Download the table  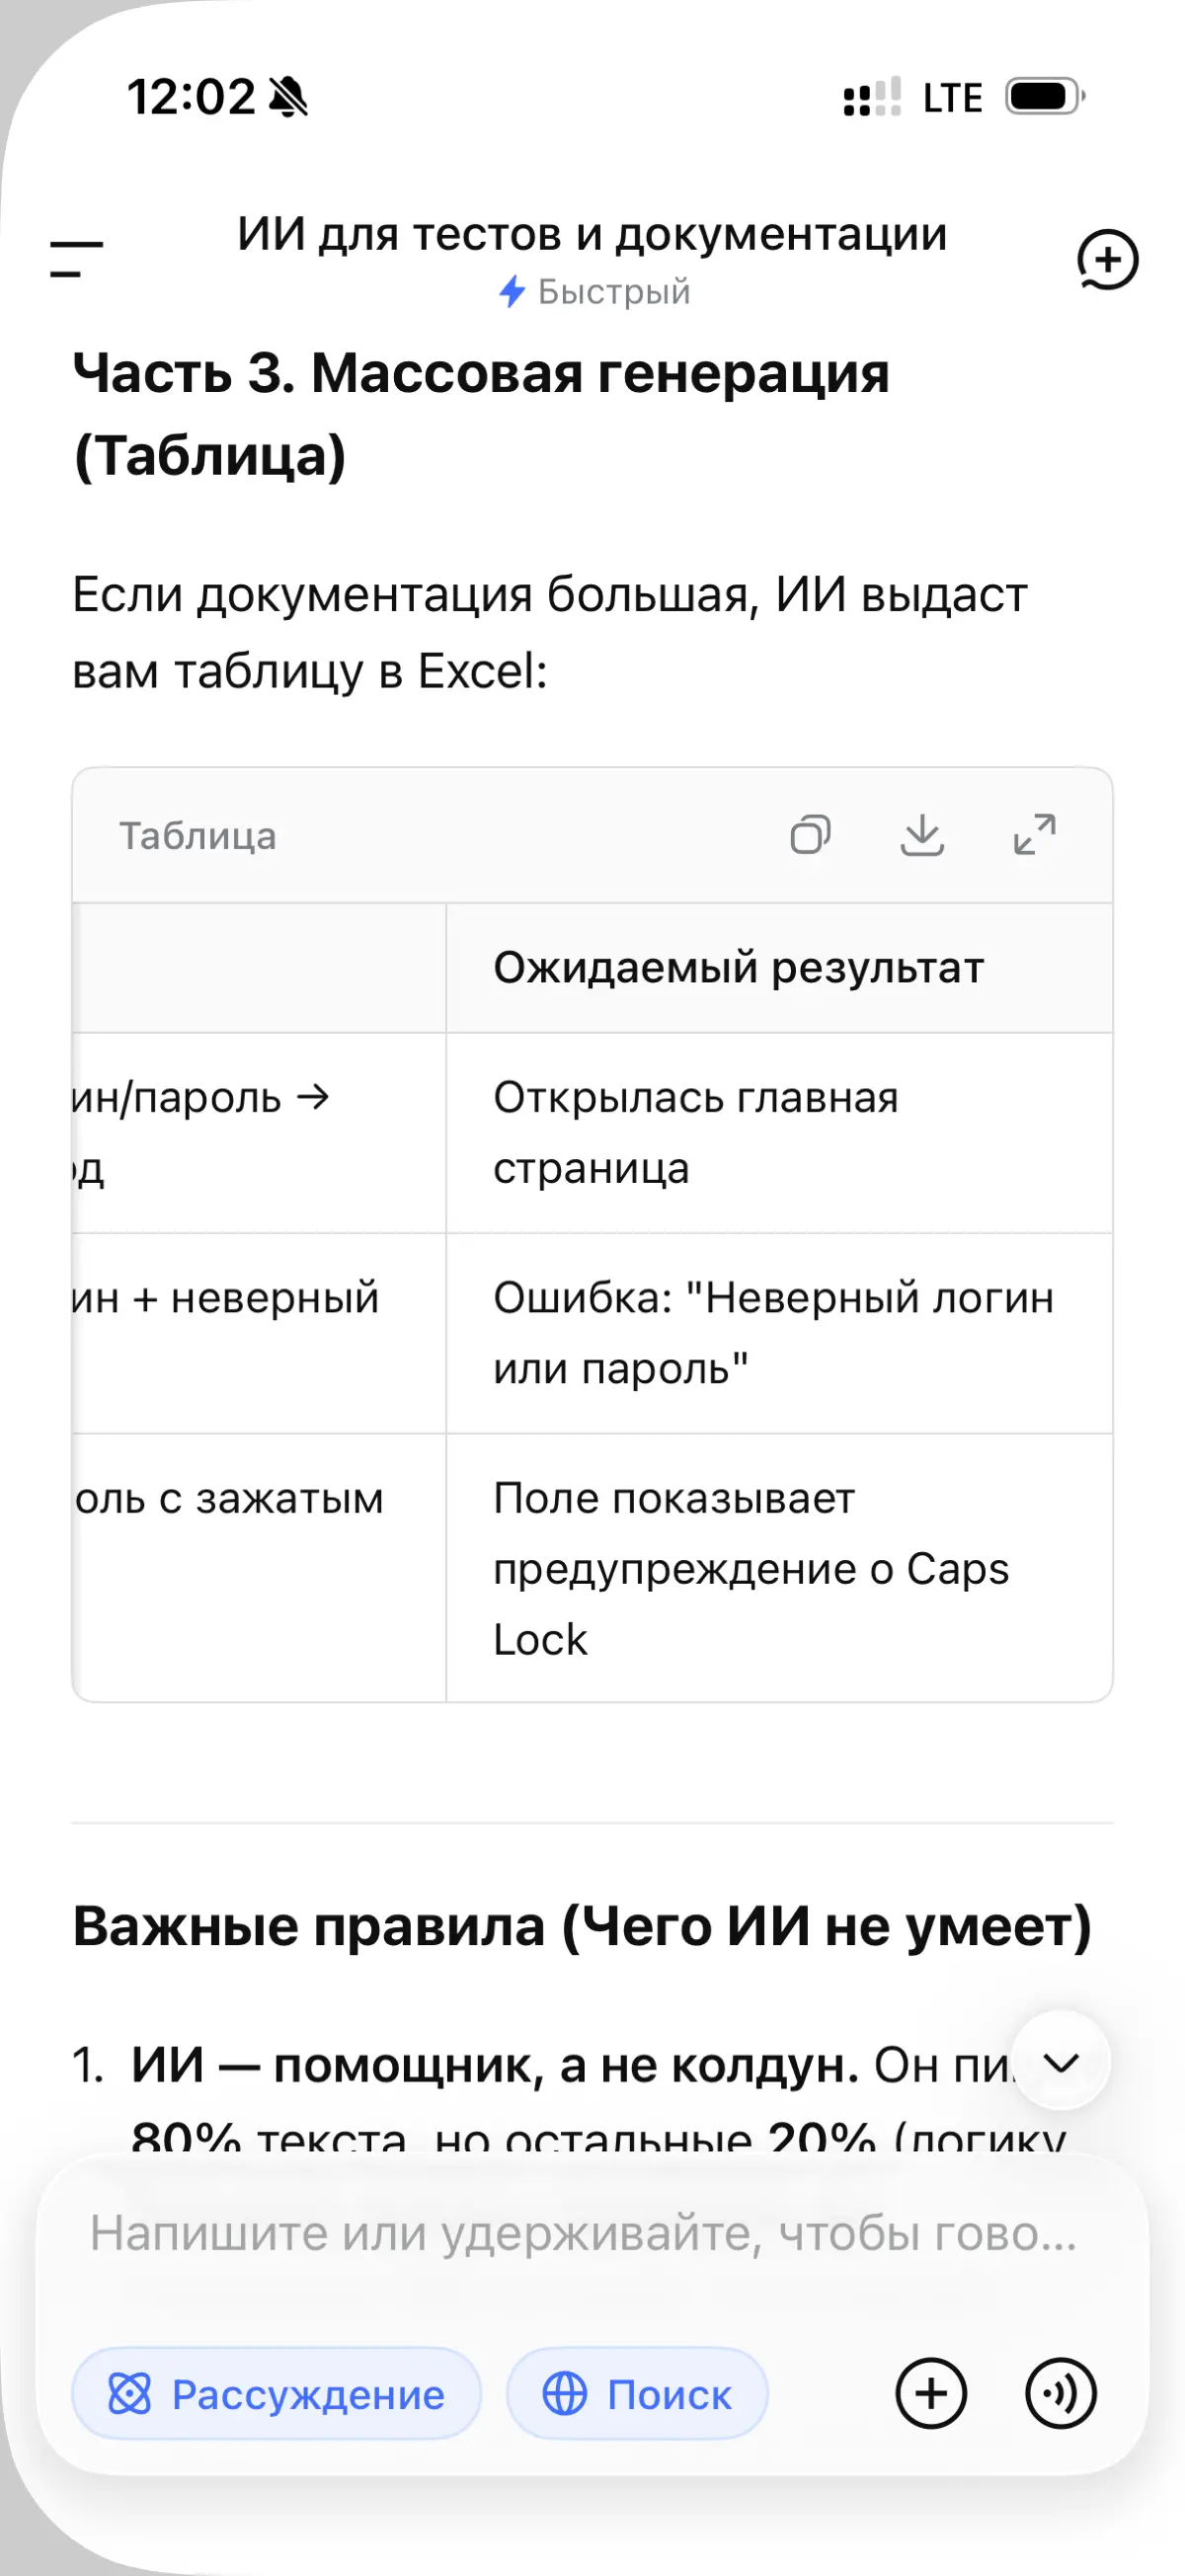point(922,835)
